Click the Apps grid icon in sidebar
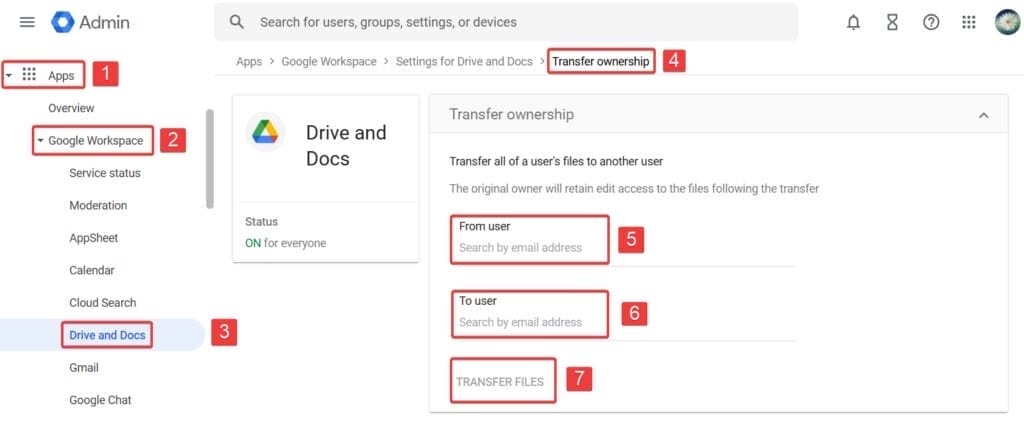Image resolution: width=1024 pixels, height=421 pixels. click(29, 75)
